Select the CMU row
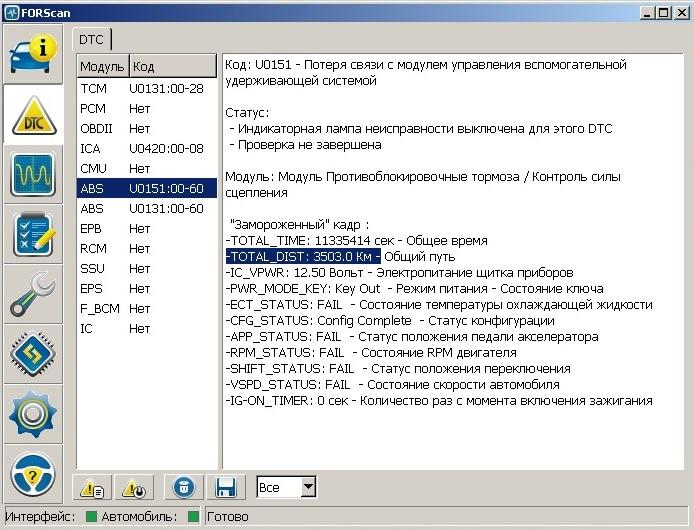Image resolution: width=694 pixels, height=530 pixels. tap(147, 168)
